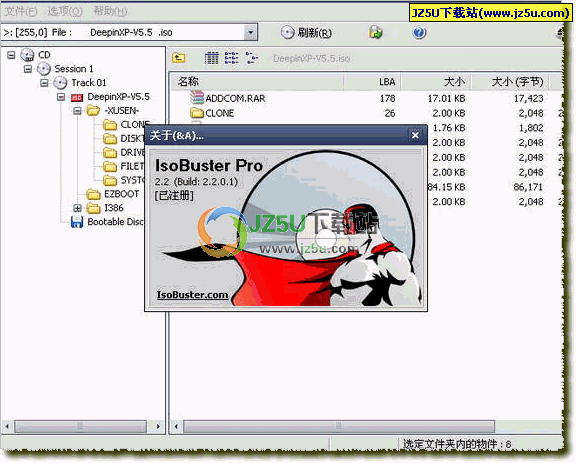Select the CLONE folder in the tree
The height and width of the screenshot is (463, 576).
pyautogui.click(x=126, y=125)
